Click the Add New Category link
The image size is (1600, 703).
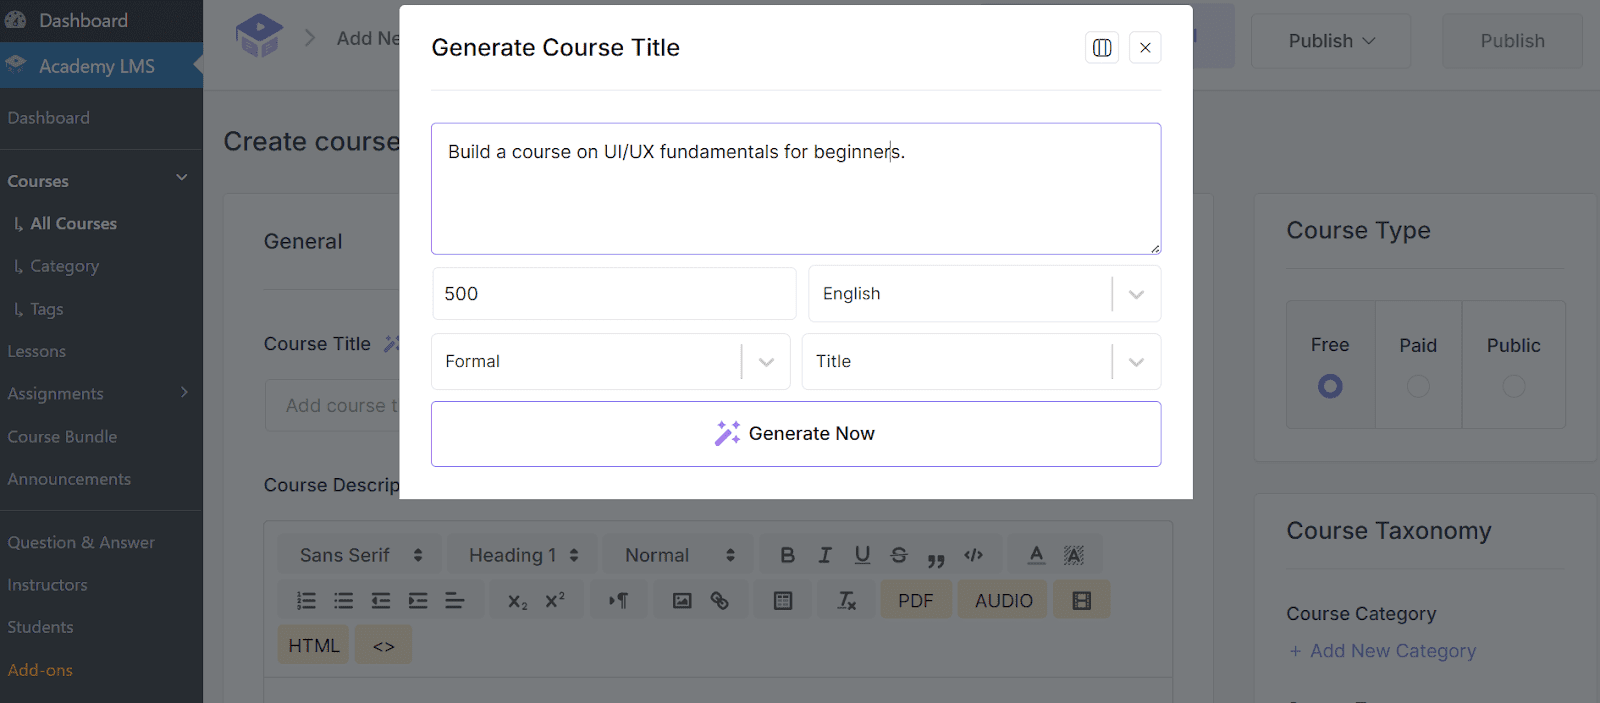1382,651
